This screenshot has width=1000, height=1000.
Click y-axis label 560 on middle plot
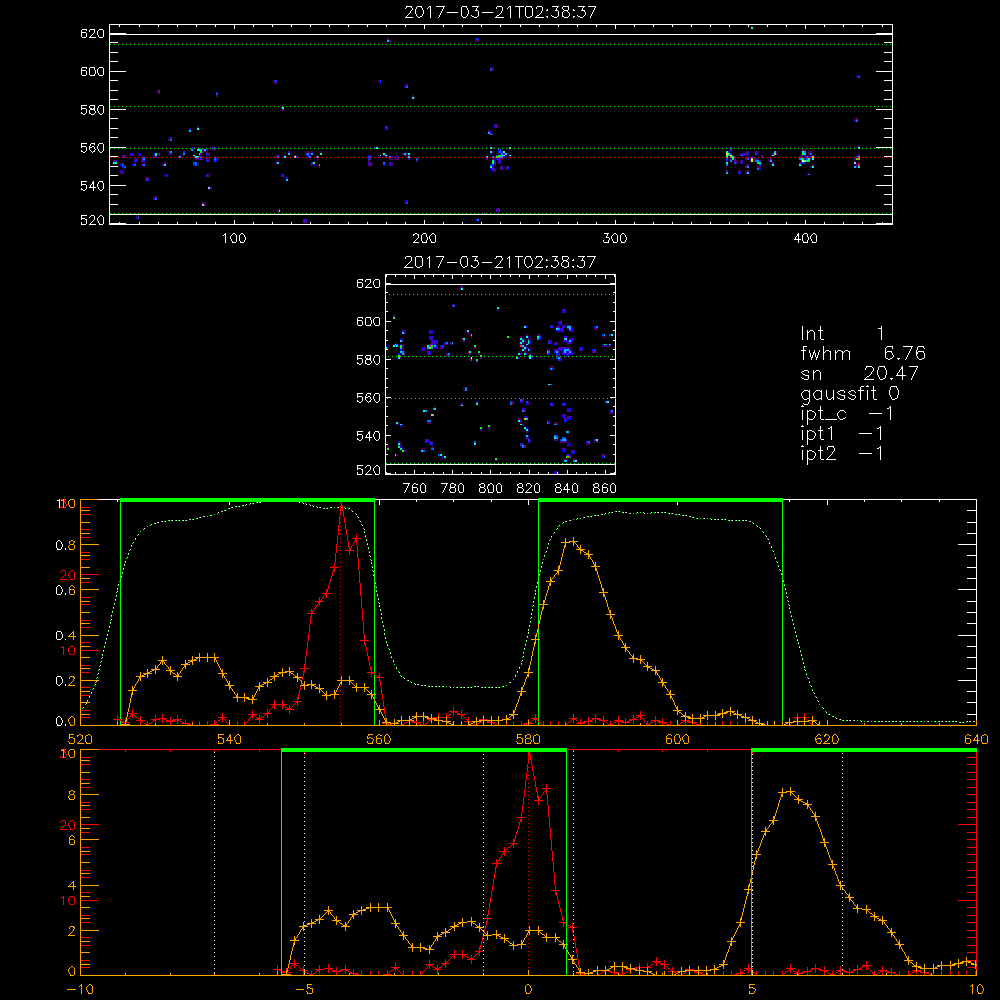pos(369,398)
